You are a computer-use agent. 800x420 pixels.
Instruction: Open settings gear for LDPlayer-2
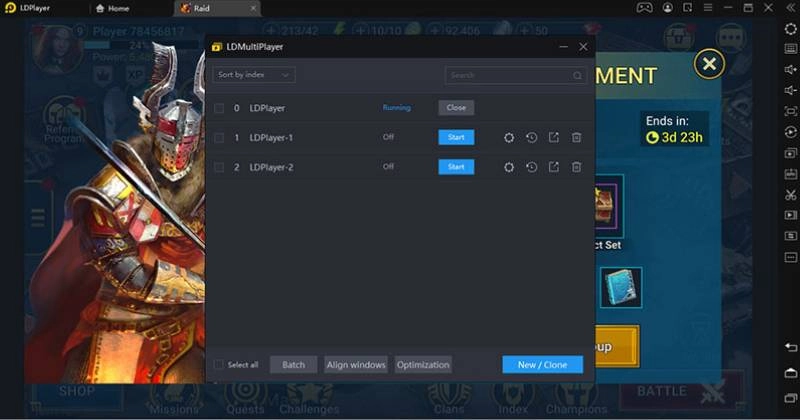click(x=509, y=167)
